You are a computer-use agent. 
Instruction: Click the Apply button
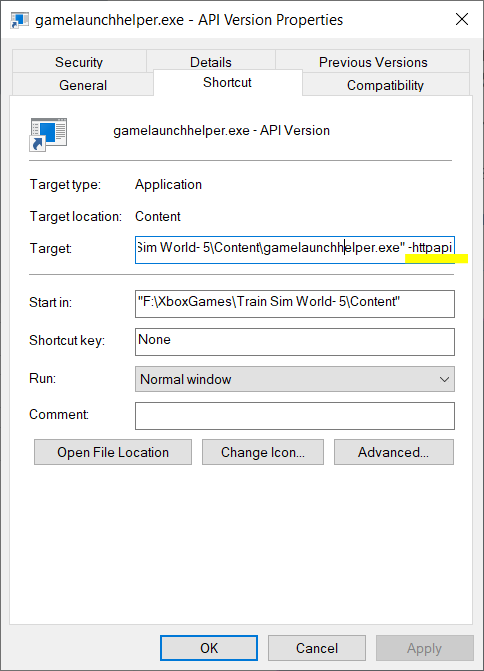[x=425, y=648]
